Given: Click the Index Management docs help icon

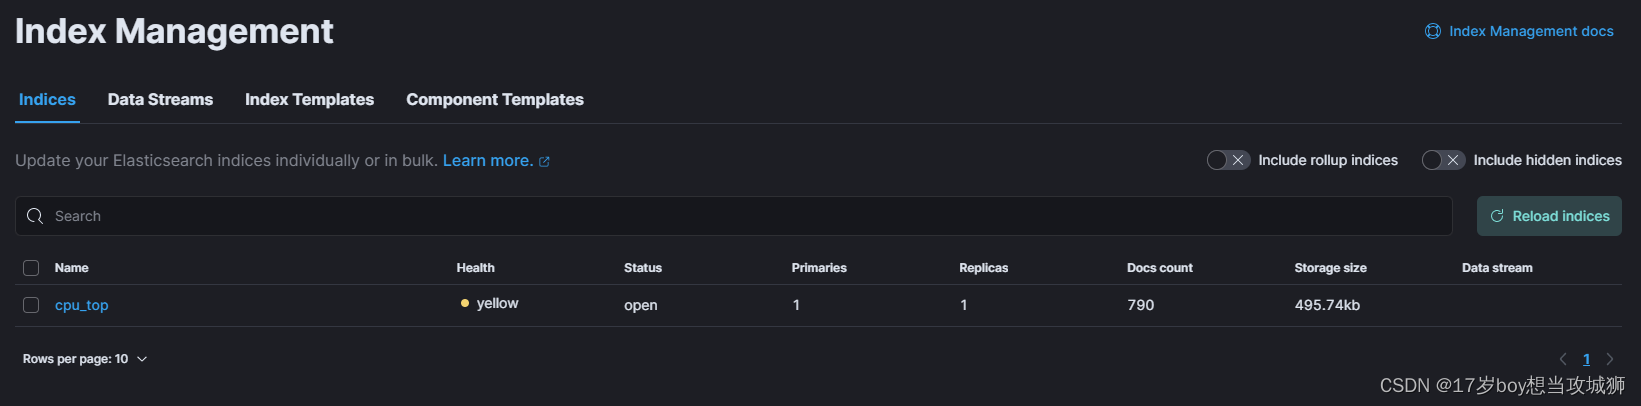Looking at the screenshot, I should click(1433, 31).
